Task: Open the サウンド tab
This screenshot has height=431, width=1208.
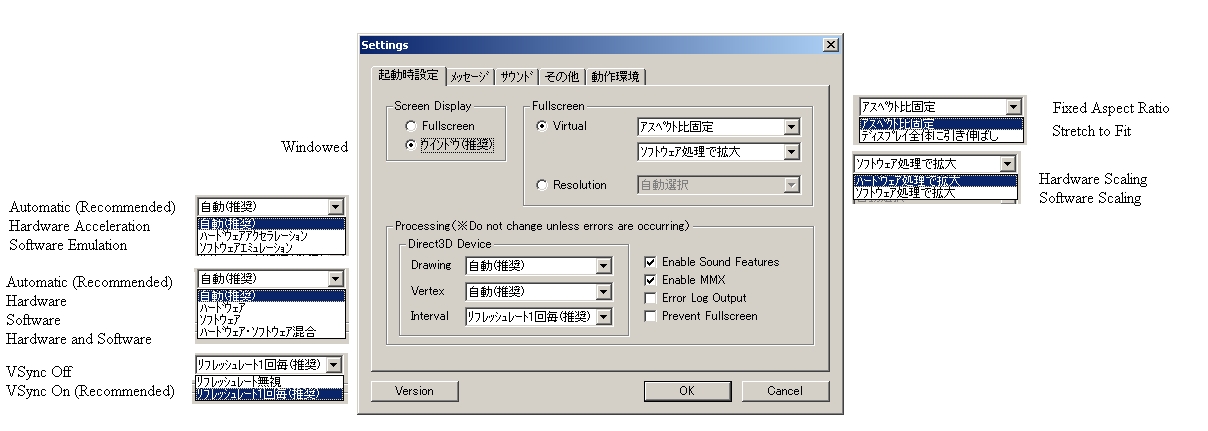Action: (x=516, y=77)
